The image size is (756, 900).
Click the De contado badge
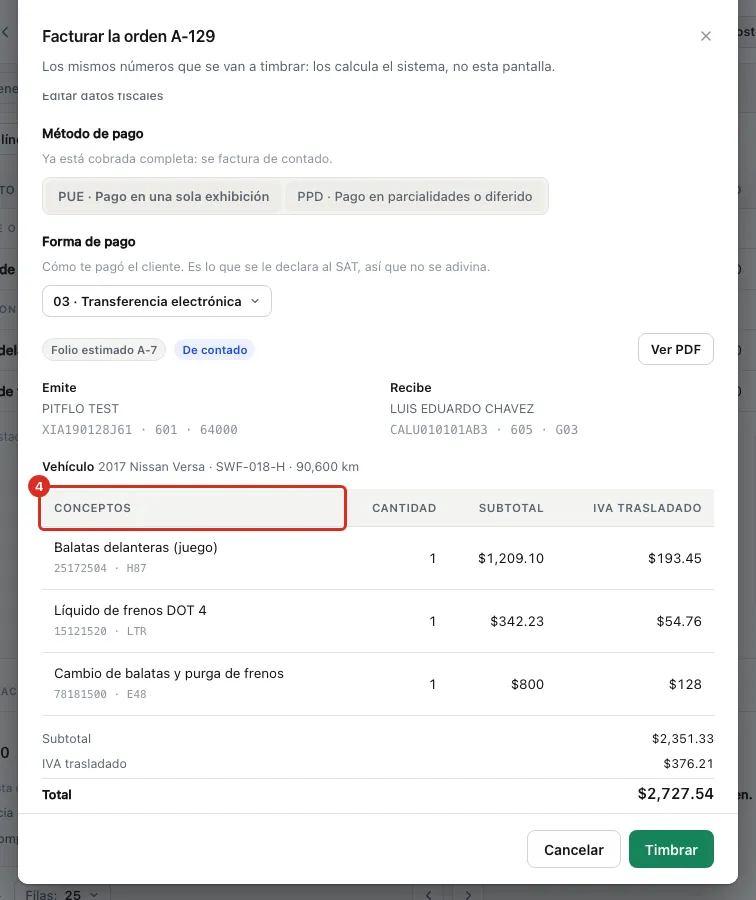(x=215, y=350)
